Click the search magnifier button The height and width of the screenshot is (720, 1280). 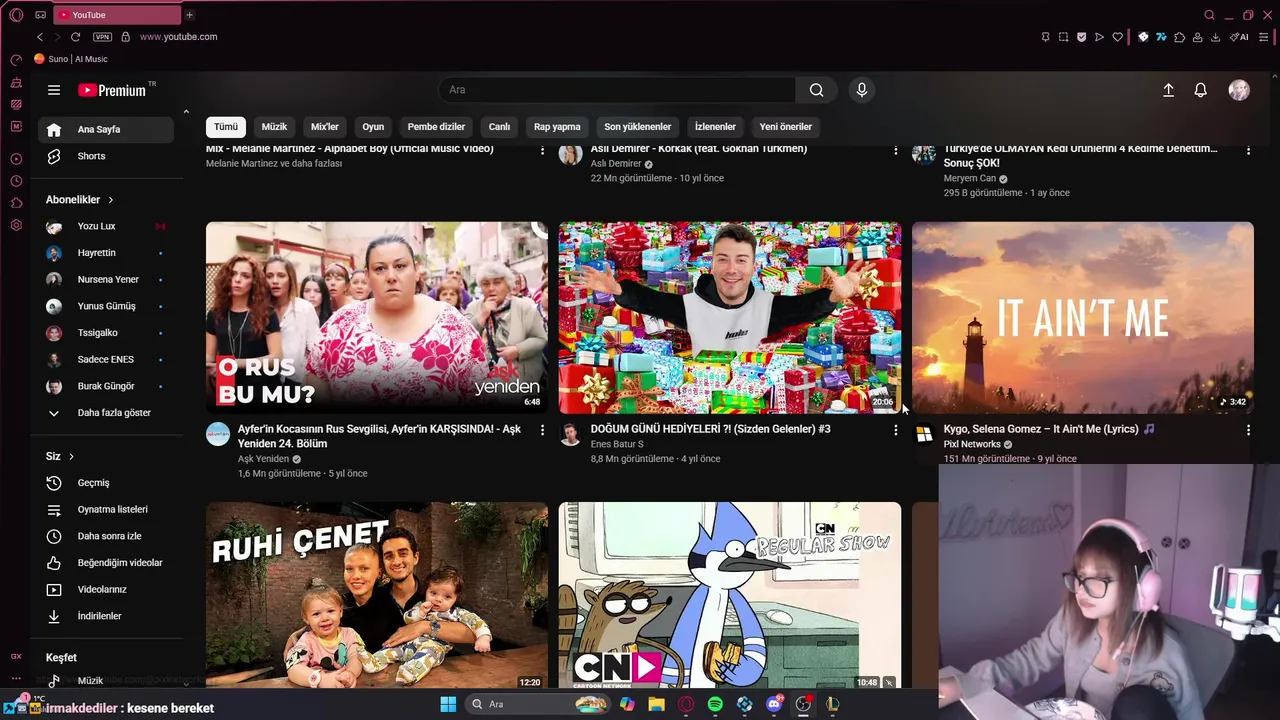click(x=816, y=90)
